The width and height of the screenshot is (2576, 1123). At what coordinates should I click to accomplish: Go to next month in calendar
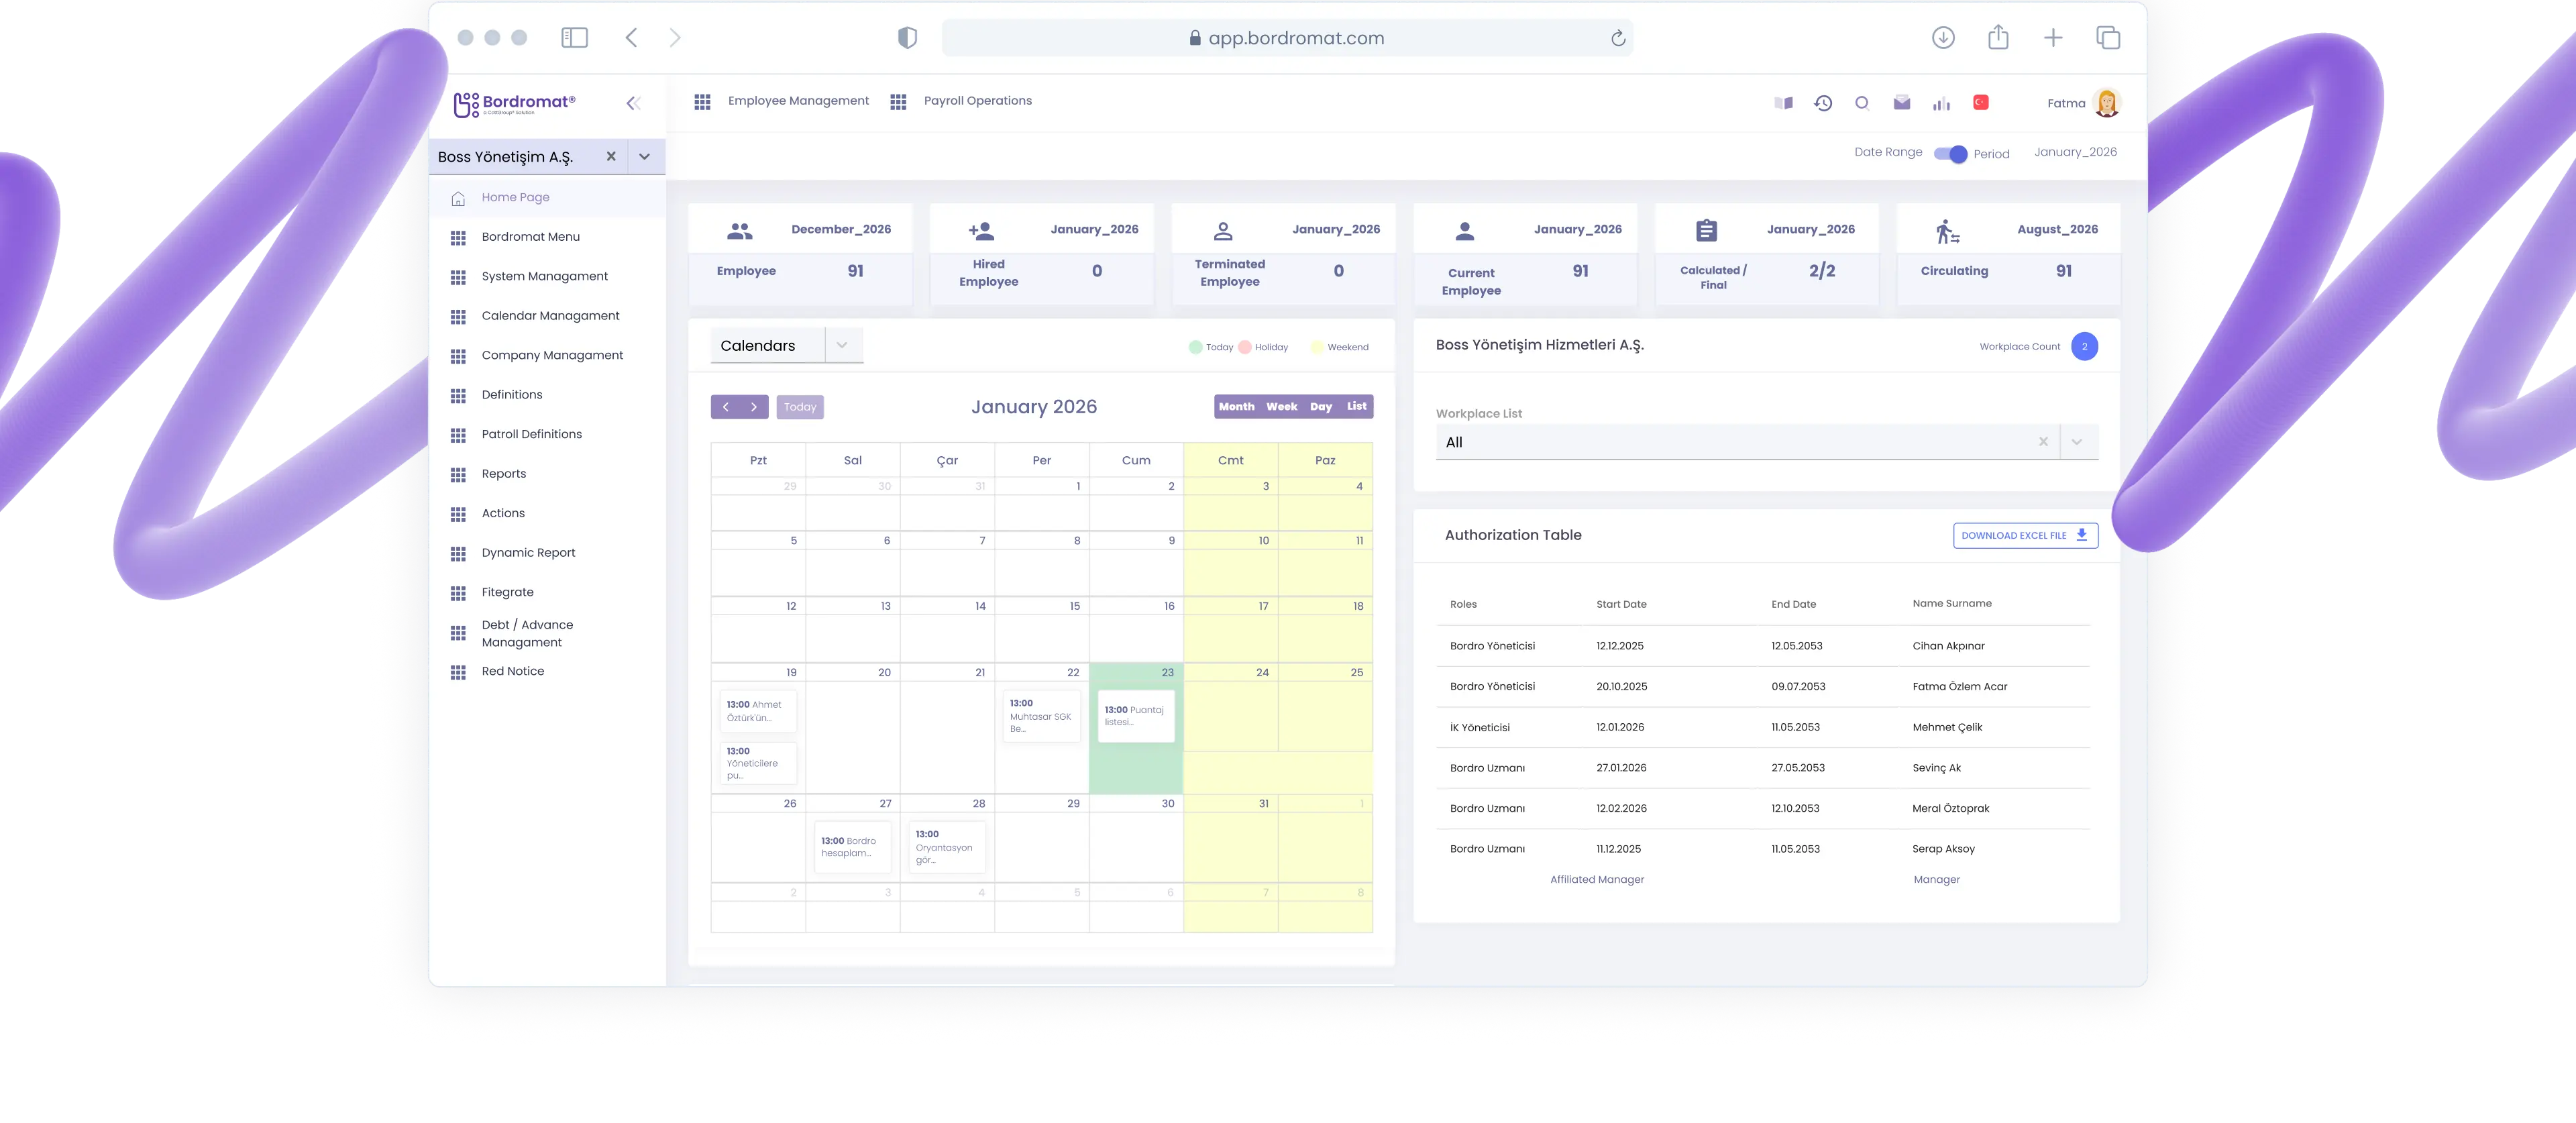754,407
